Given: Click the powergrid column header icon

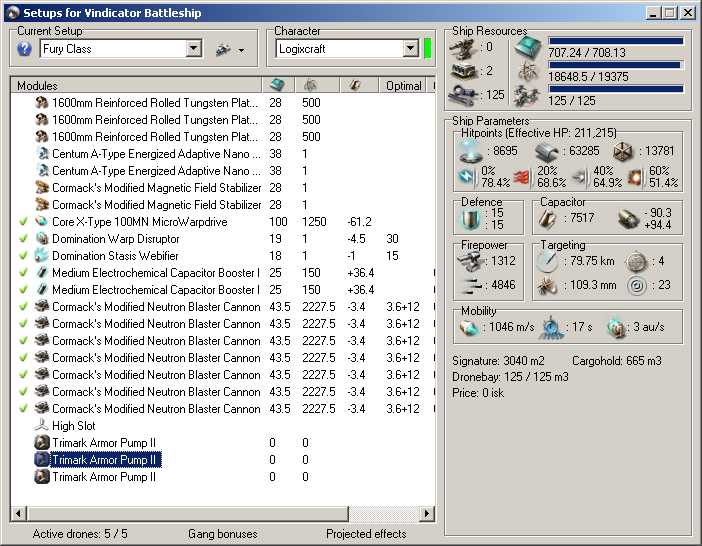Looking at the screenshot, I should pyautogui.click(x=310, y=85).
